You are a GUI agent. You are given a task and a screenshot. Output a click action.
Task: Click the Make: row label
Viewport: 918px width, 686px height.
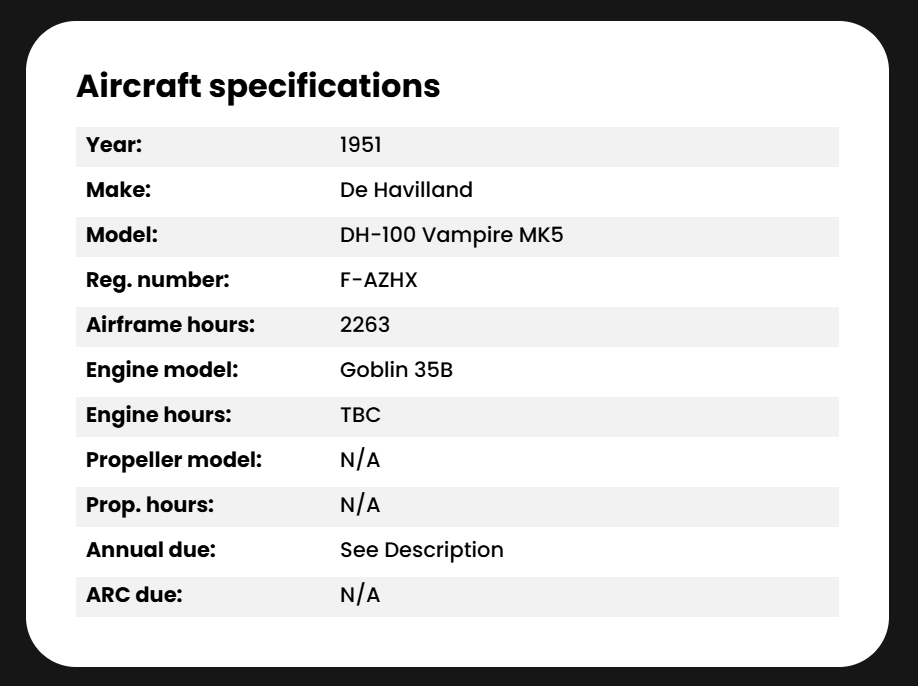pos(118,190)
